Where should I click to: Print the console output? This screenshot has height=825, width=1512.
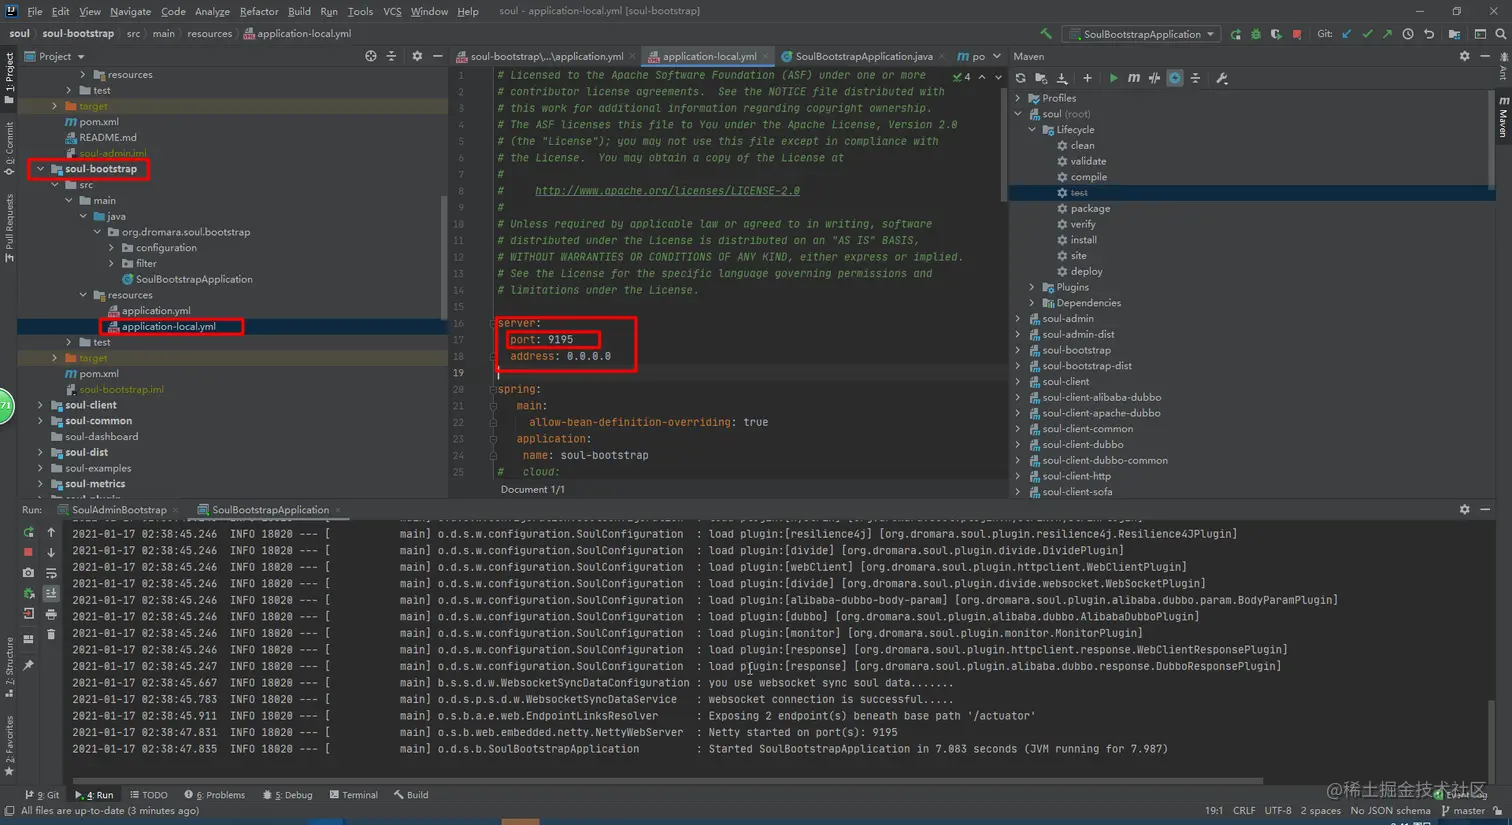(x=51, y=614)
